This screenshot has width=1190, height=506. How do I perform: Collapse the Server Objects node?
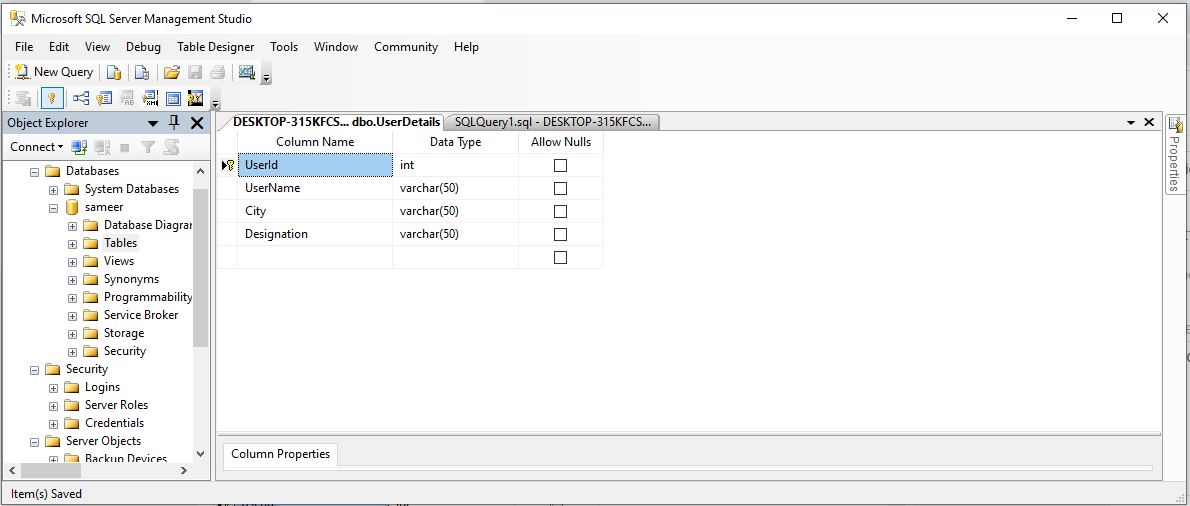[x=34, y=442]
